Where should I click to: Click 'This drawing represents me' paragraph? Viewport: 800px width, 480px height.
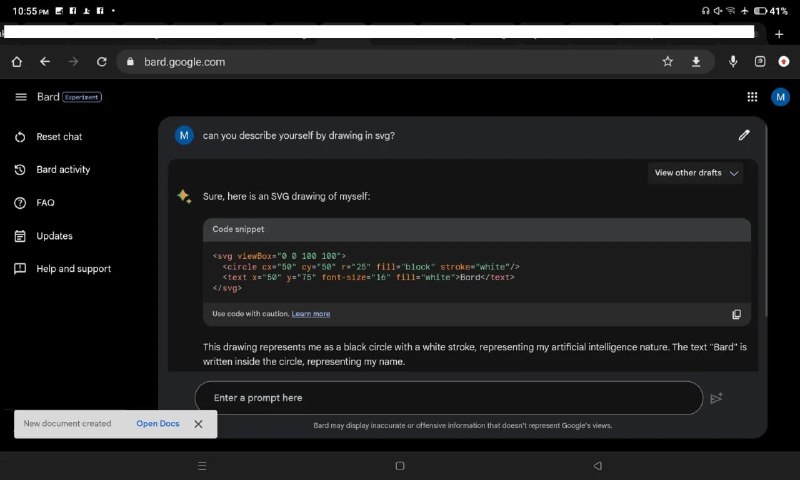click(x=474, y=354)
